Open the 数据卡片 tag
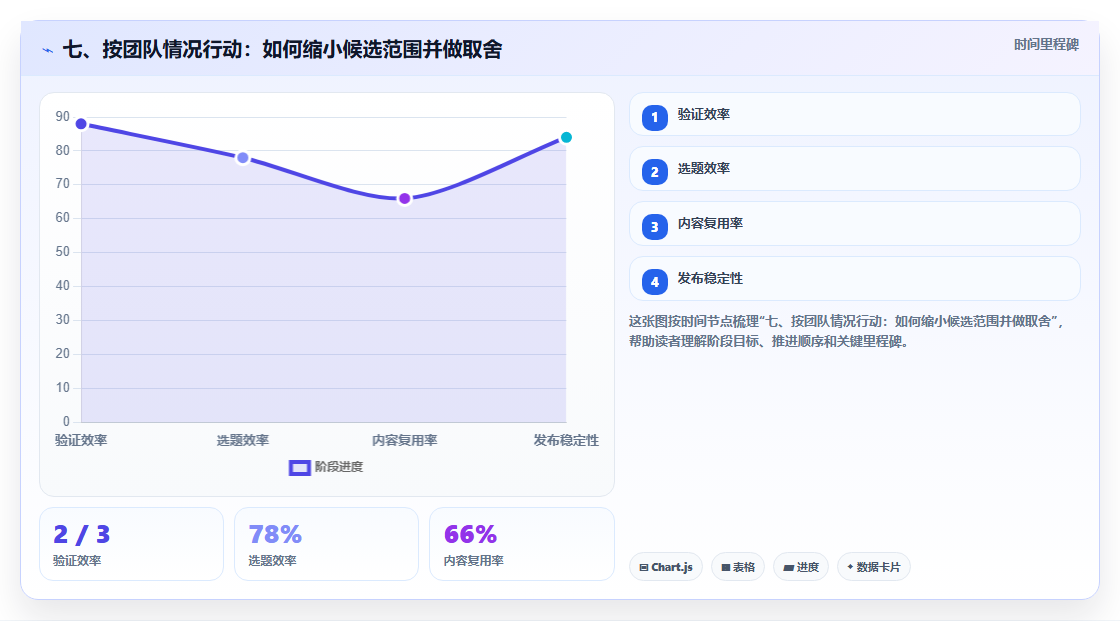Viewport: 1120px width, 621px height. (874, 567)
